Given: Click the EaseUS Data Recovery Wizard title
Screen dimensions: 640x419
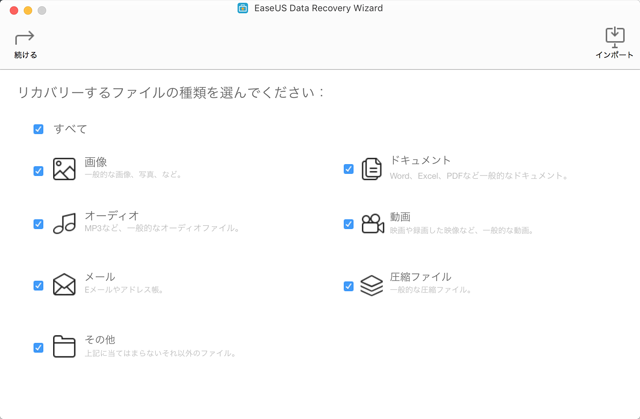Looking at the screenshot, I should coord(319,8).
